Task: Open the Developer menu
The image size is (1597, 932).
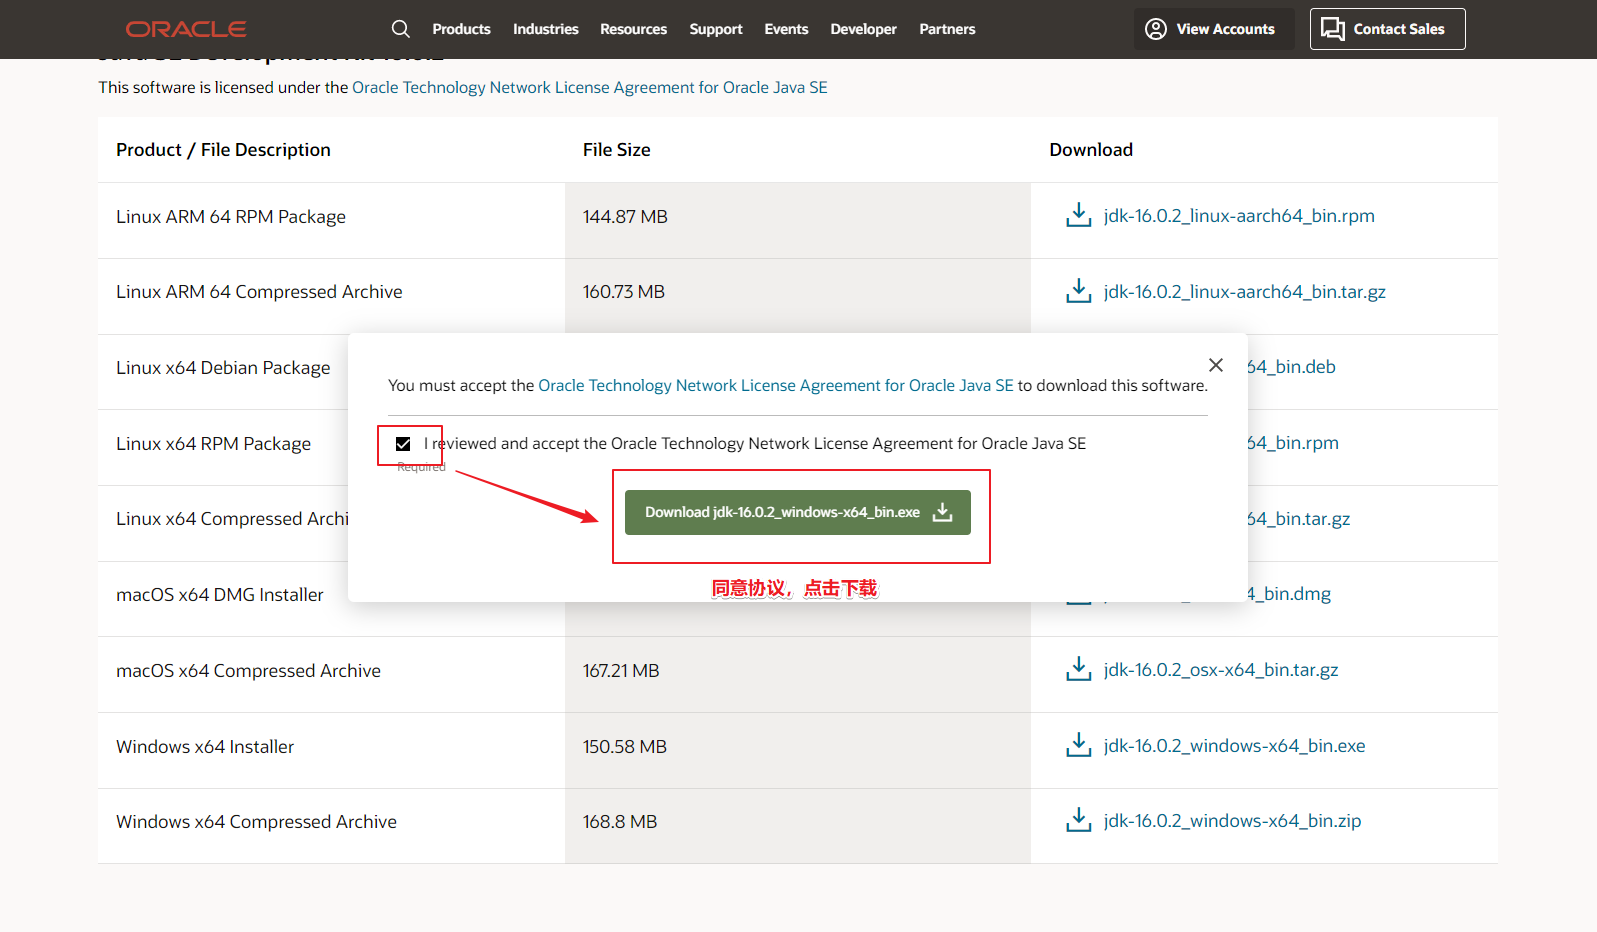Action: point(863,29)
